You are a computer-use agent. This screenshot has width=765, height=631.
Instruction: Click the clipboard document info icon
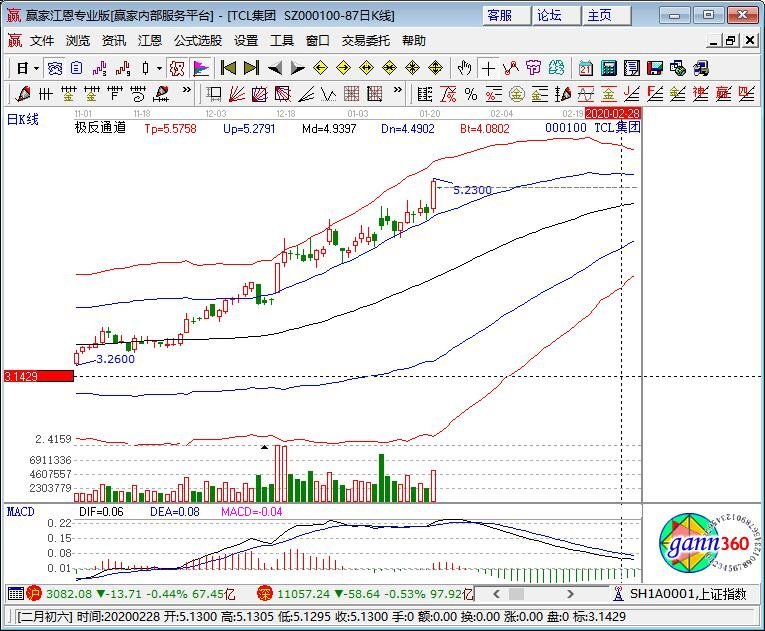[77, 68]
